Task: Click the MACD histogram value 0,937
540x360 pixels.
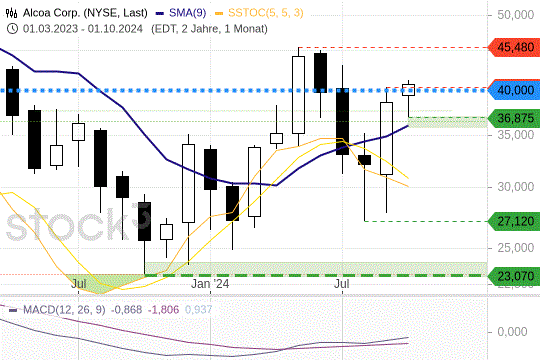Action: click(198, 310)
